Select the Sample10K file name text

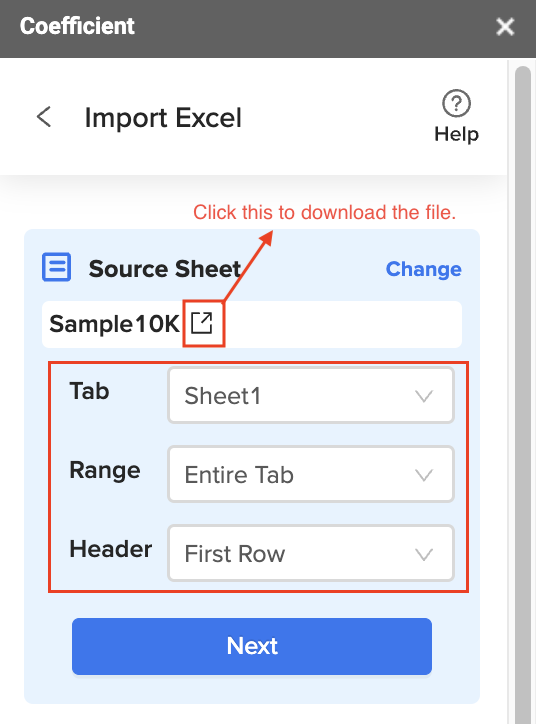[114, 324]
